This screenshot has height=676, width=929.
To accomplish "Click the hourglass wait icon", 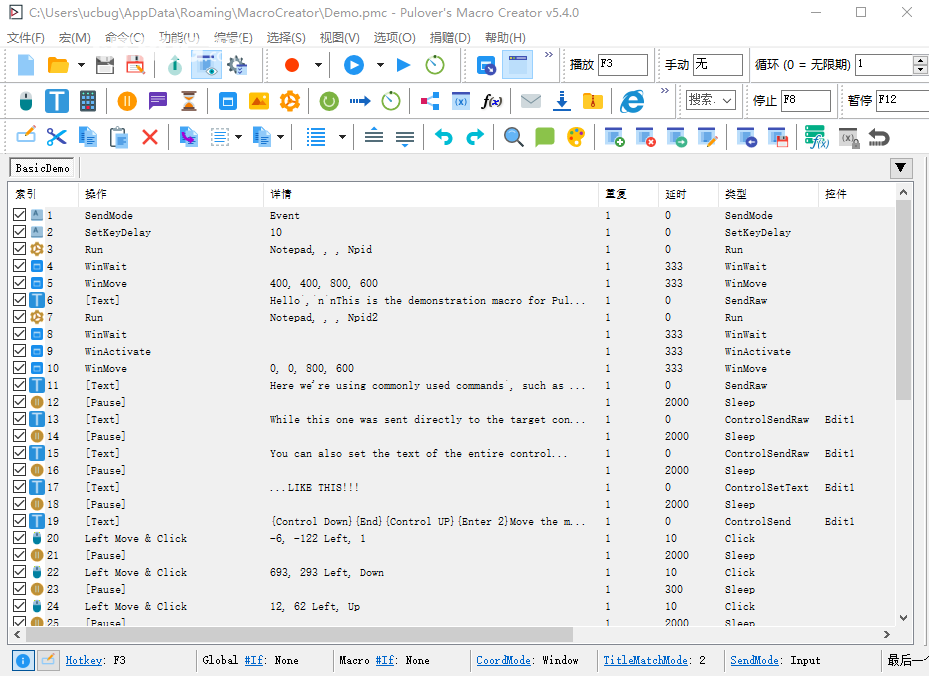I will [189, 101].
